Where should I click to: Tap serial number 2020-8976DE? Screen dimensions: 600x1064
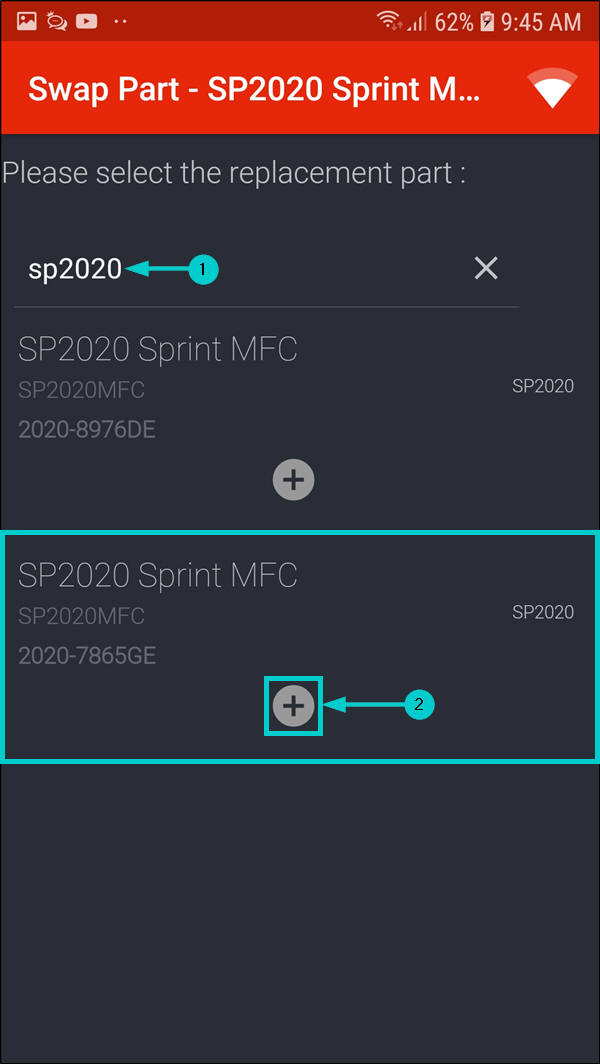pos(87,430)
